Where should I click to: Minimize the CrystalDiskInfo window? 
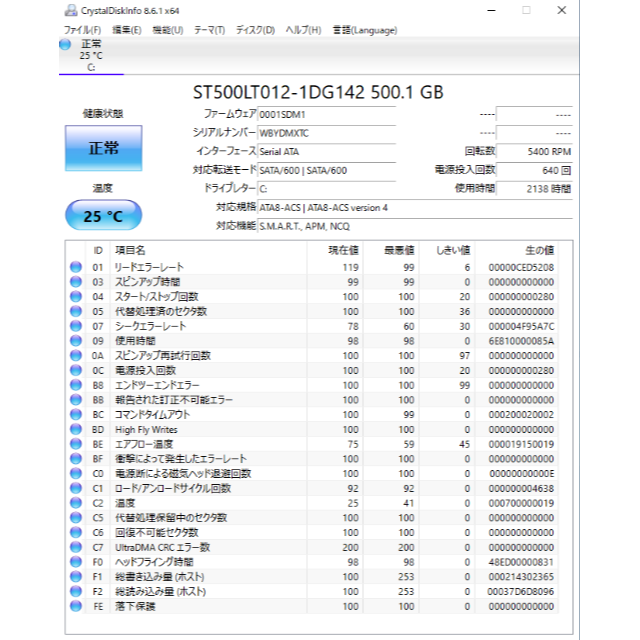pyautogui.click(x=491, y=10)
